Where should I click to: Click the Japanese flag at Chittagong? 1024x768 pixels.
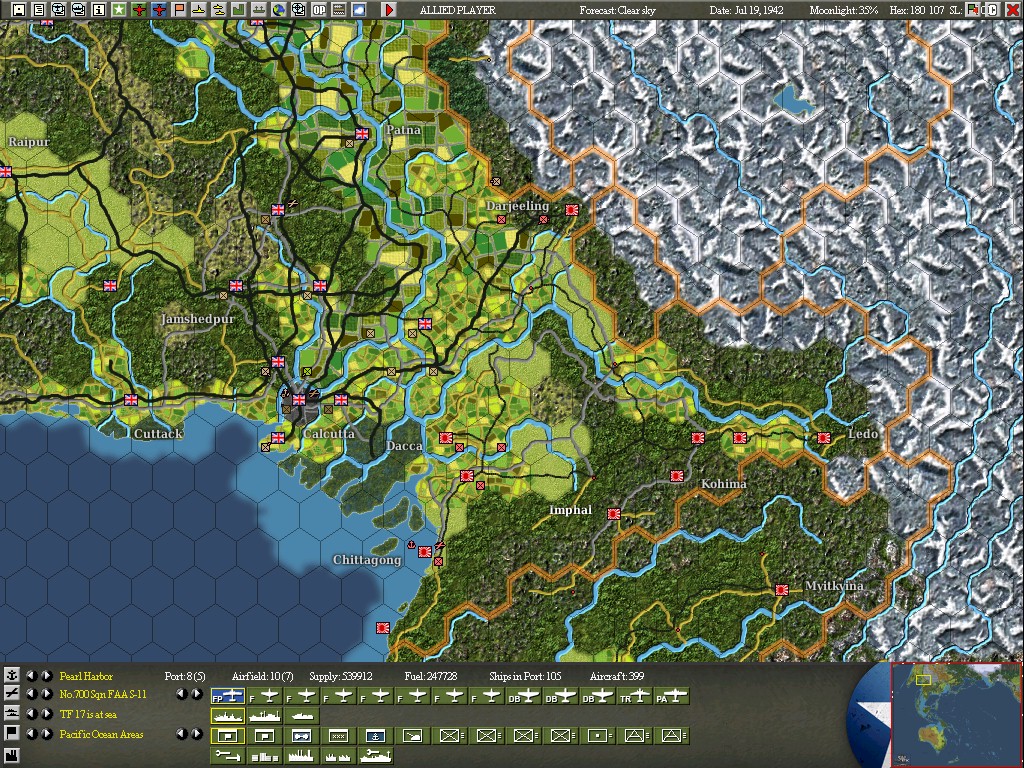click(x=424, y=552)
